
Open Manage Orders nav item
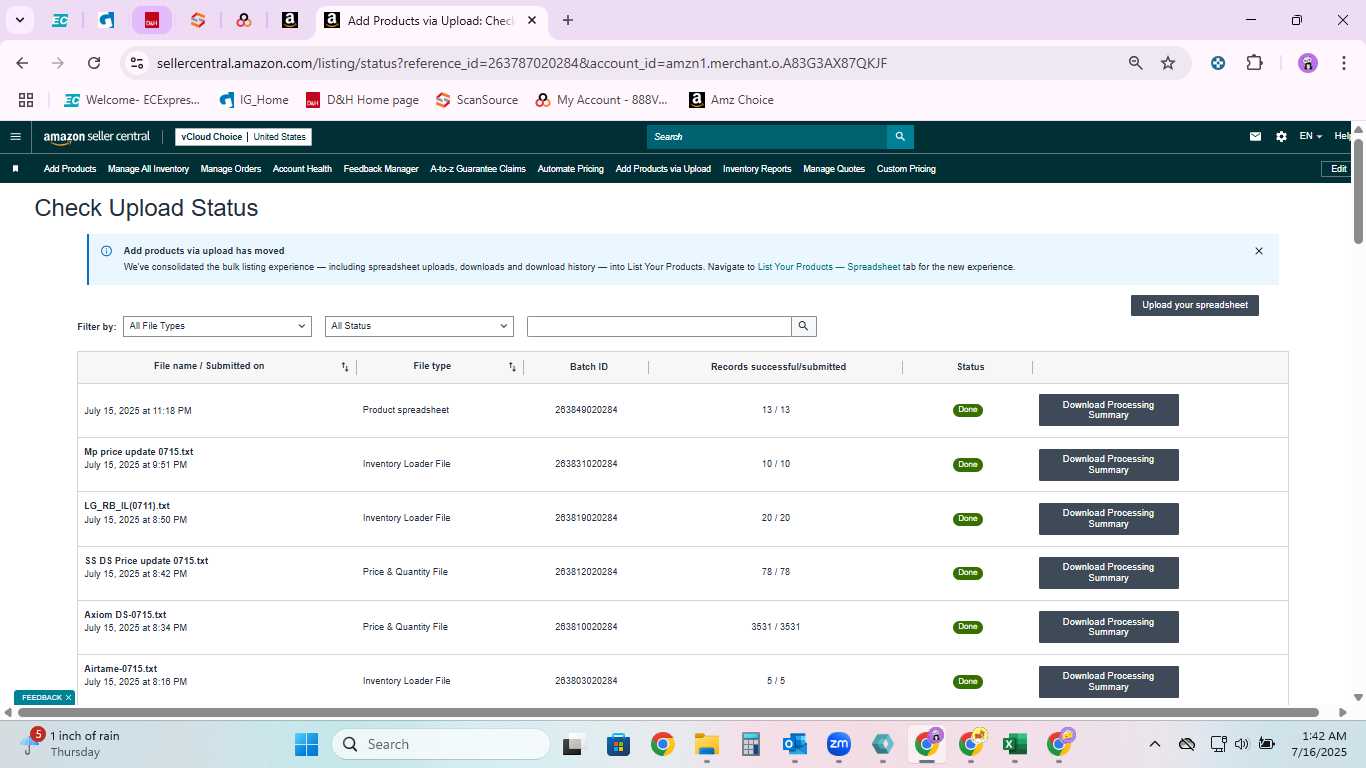pyautogui.click(x=231, y=169)
